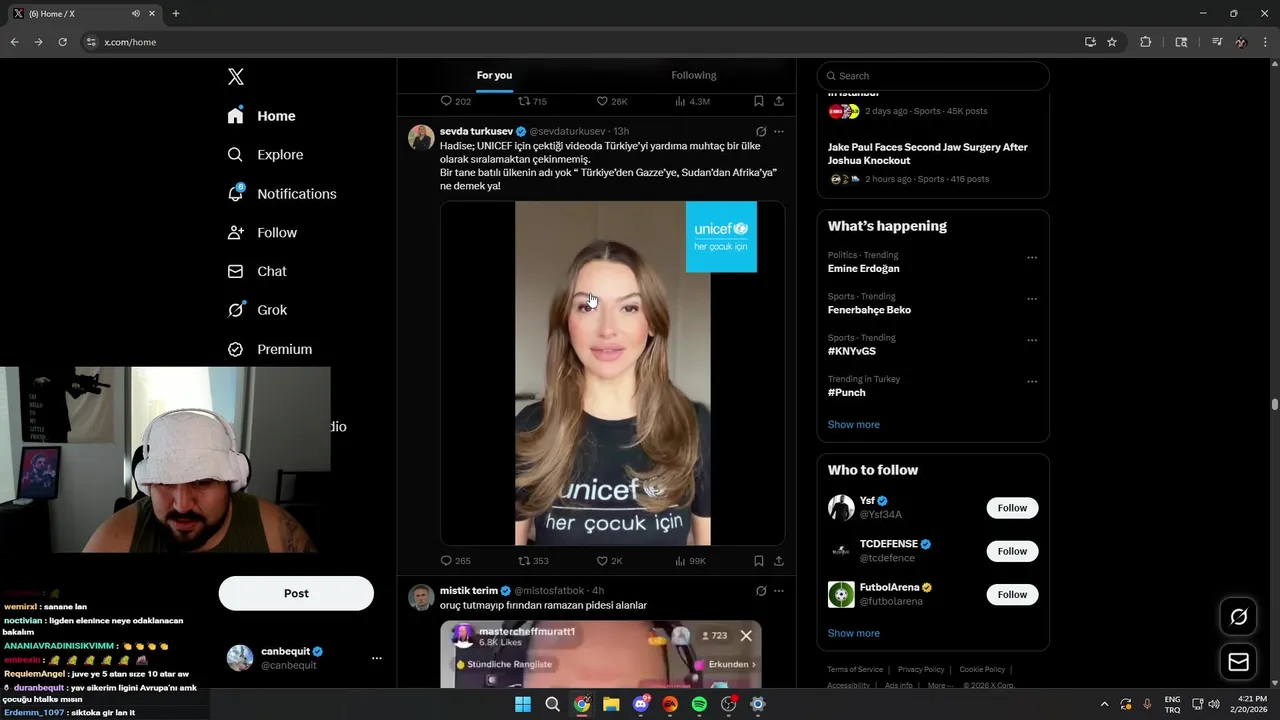This screenshot has width=1280, height=720.
Task: Play the UNICEF video in post
Action: pos(612,373)
